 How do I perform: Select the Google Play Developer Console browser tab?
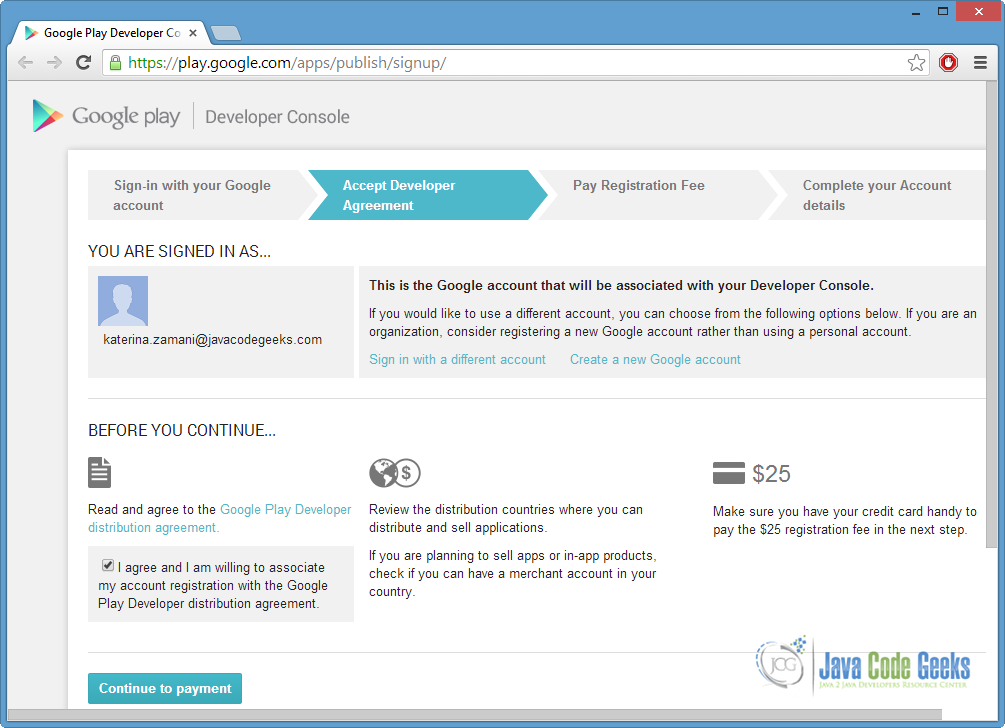point(110,33)
